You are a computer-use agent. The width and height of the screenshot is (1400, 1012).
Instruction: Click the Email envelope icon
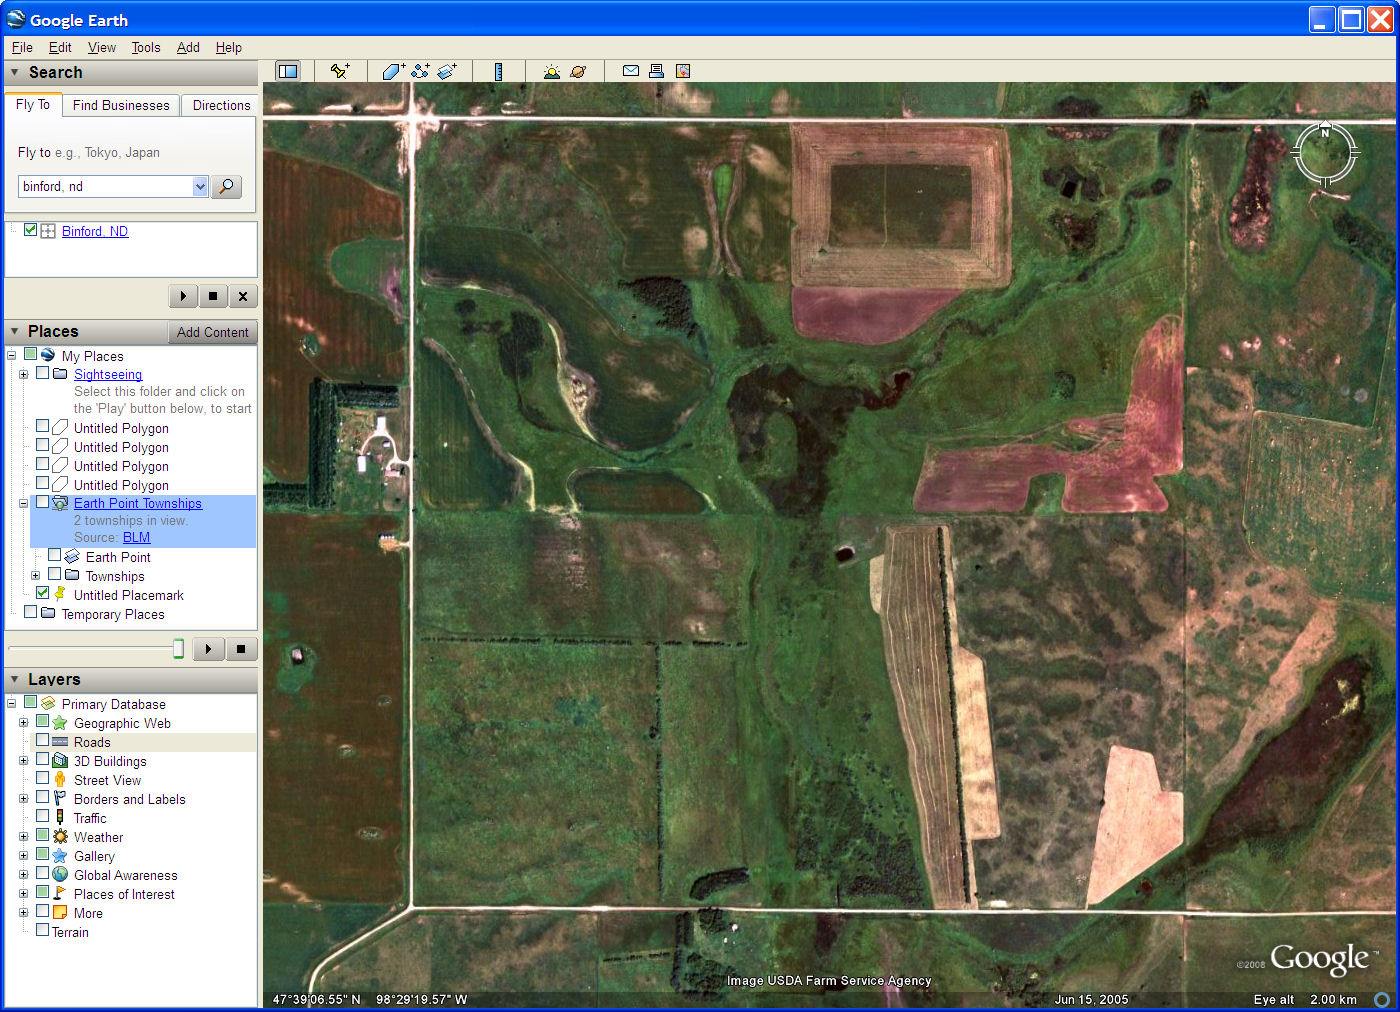[631, 71]
